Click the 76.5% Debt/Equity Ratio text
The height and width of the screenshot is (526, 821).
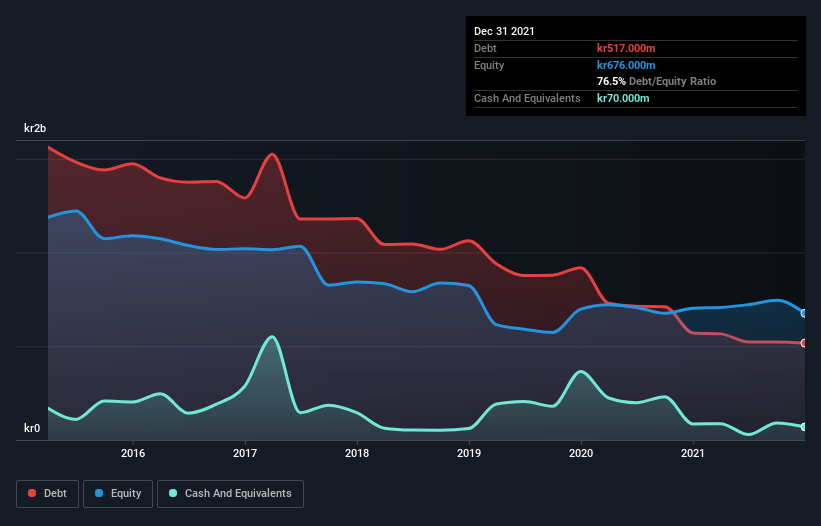(x=657, y=81)
